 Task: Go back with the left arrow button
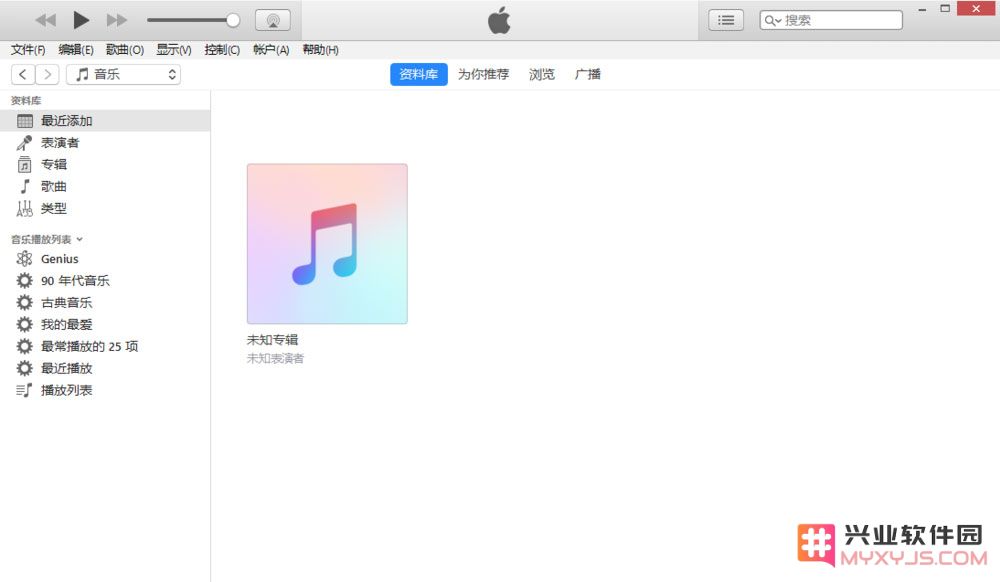pyautogui.click(x=23, y=75)
